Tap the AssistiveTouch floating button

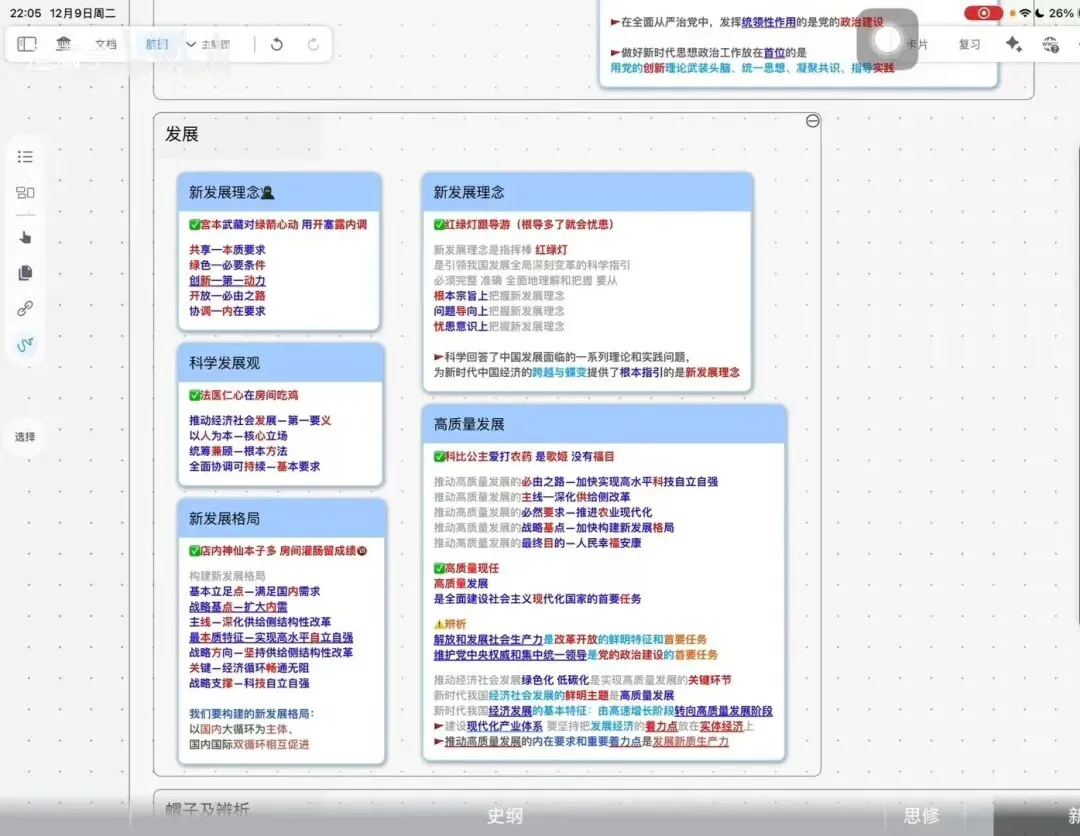pyautogui.click(x=887, y=40)
